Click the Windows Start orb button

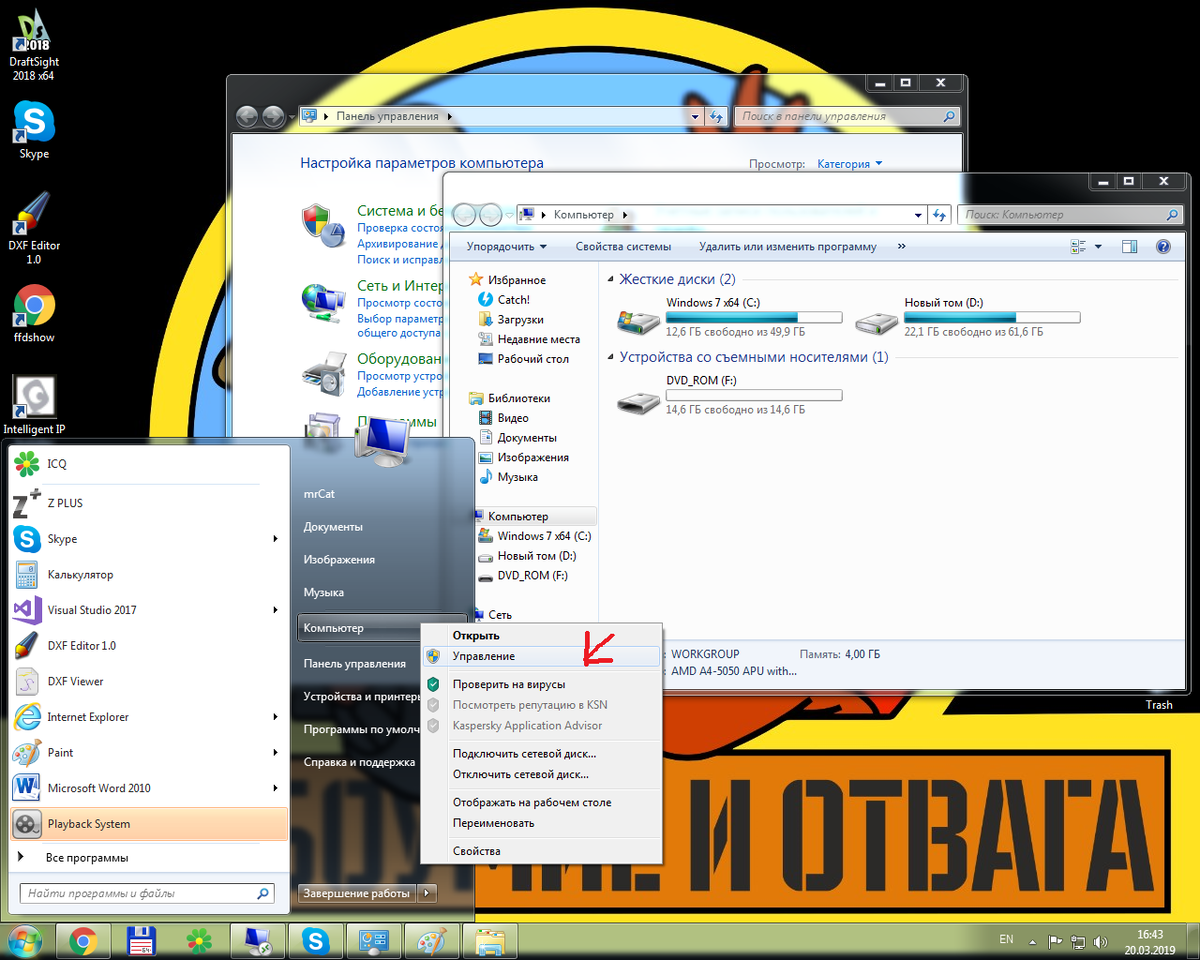[24, 940]
